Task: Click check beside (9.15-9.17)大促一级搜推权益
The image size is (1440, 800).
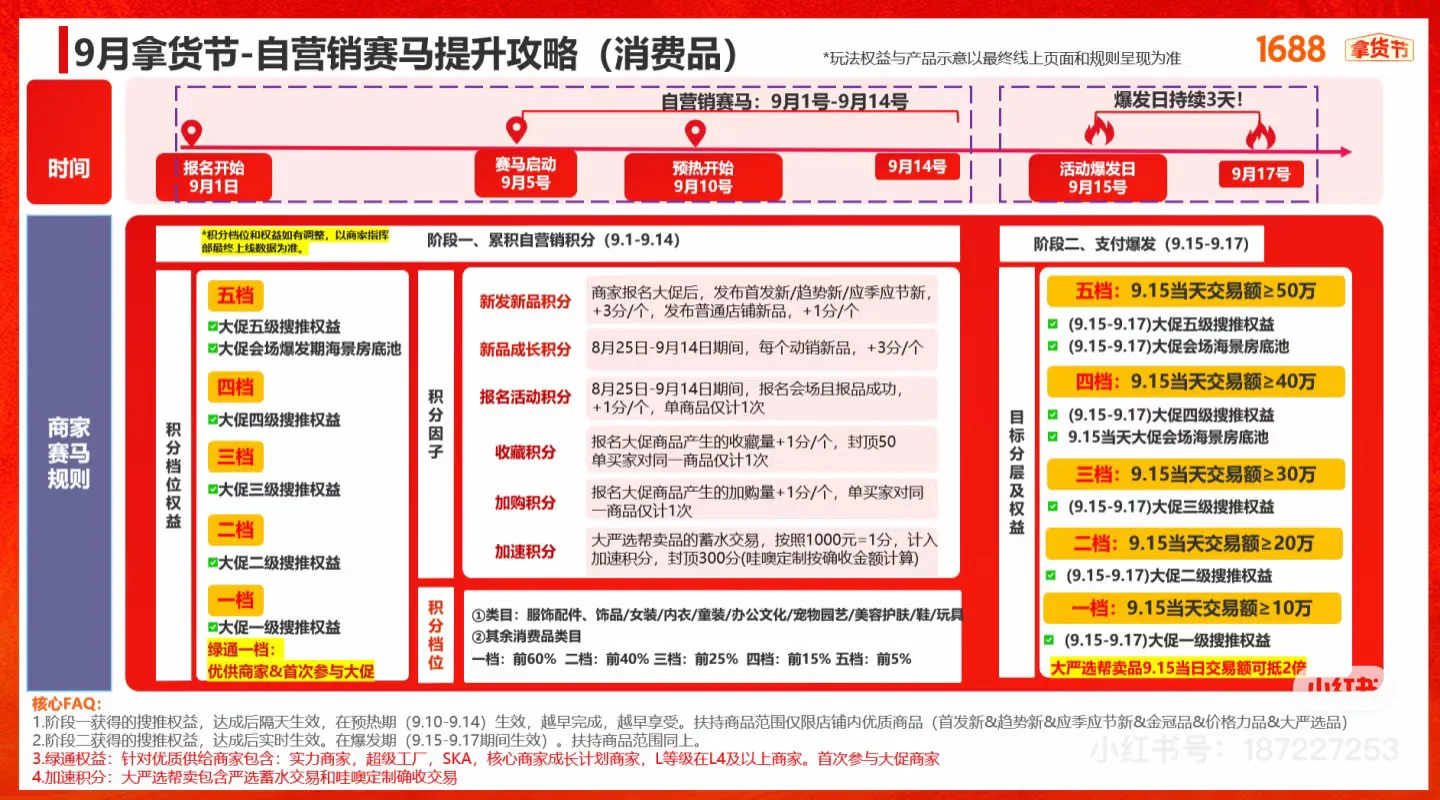Action: (1048, 640)
